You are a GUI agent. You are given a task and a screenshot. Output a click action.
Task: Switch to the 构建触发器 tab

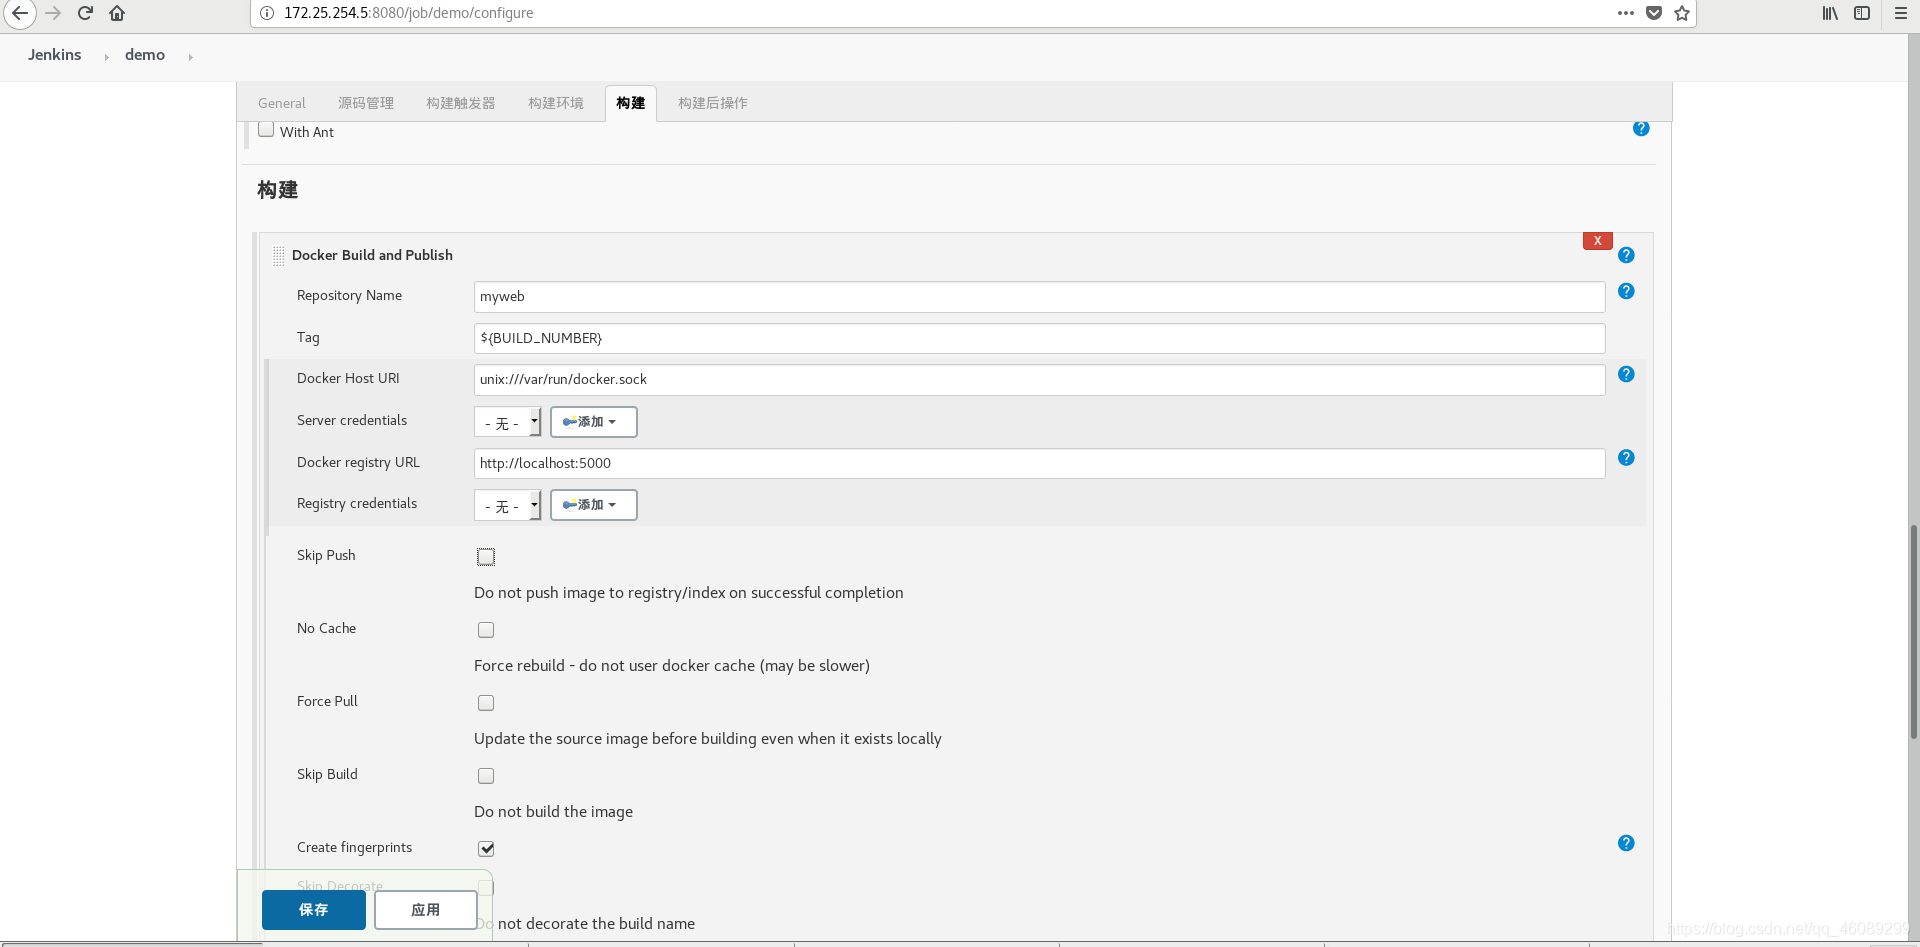461,103
